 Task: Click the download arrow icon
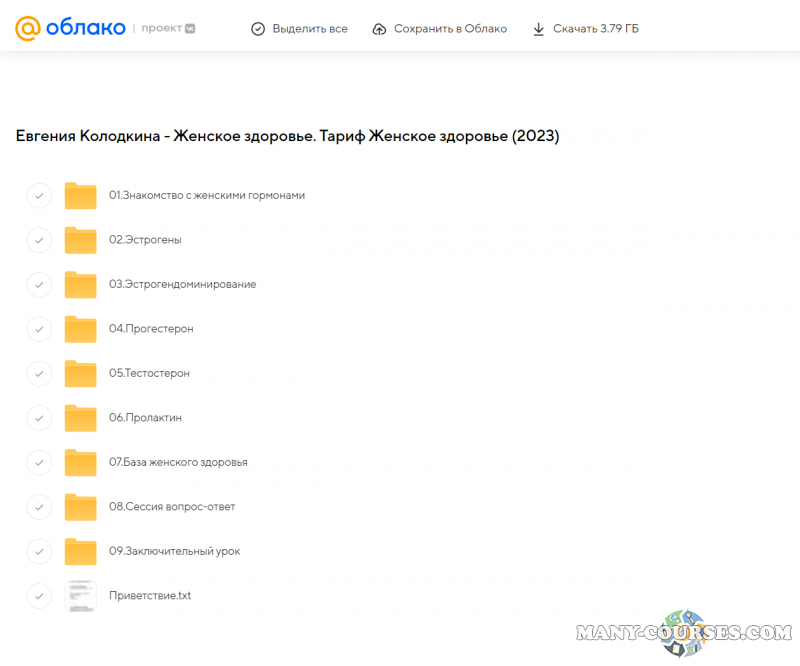(539, 29)
